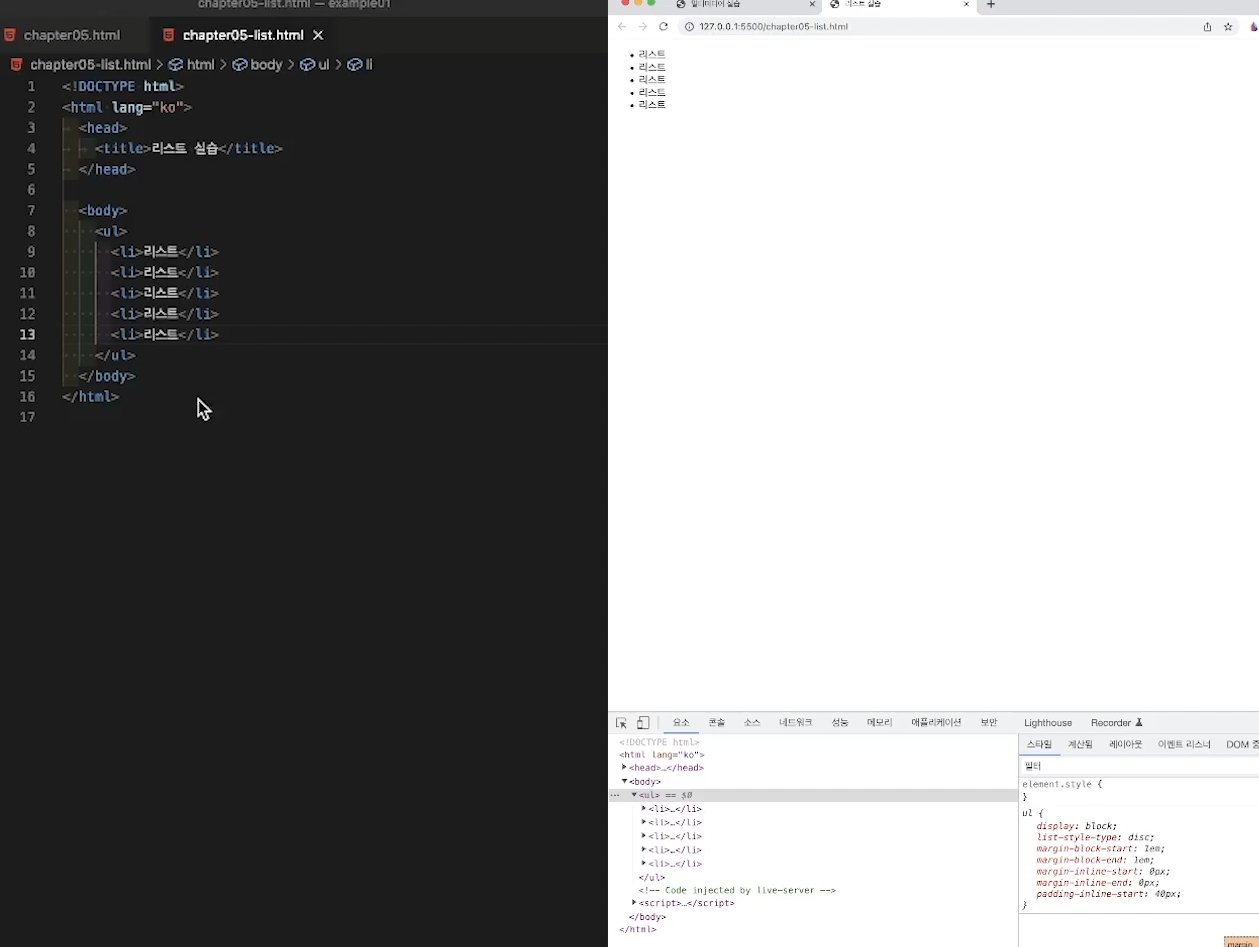The image size is (1259, 947).
Task: Reload the page in the browser
Action: tap(663, 26)
